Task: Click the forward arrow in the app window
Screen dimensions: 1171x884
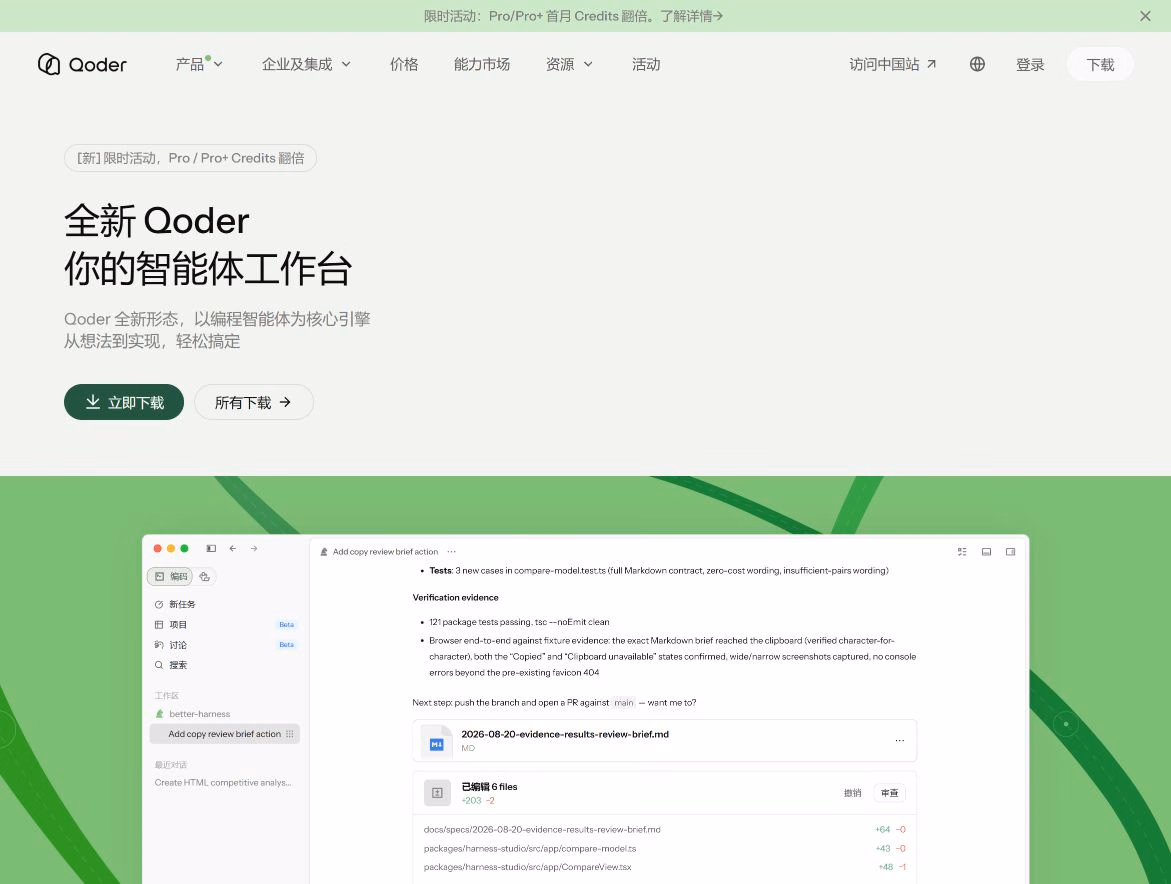Action: click(254, 549)
